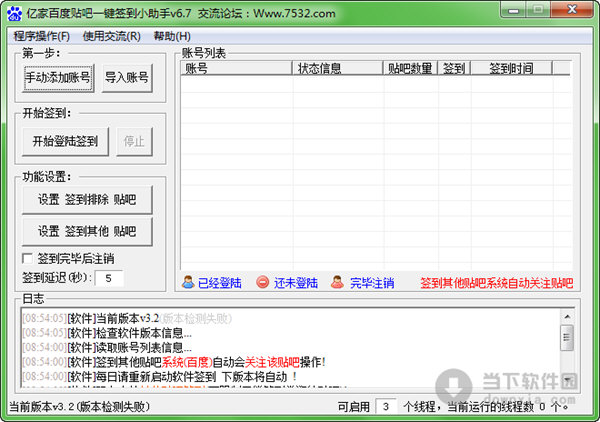Click the 贴吧数量 column header
The width and height of the screenshot is (600, 422).
coord(410,68)
